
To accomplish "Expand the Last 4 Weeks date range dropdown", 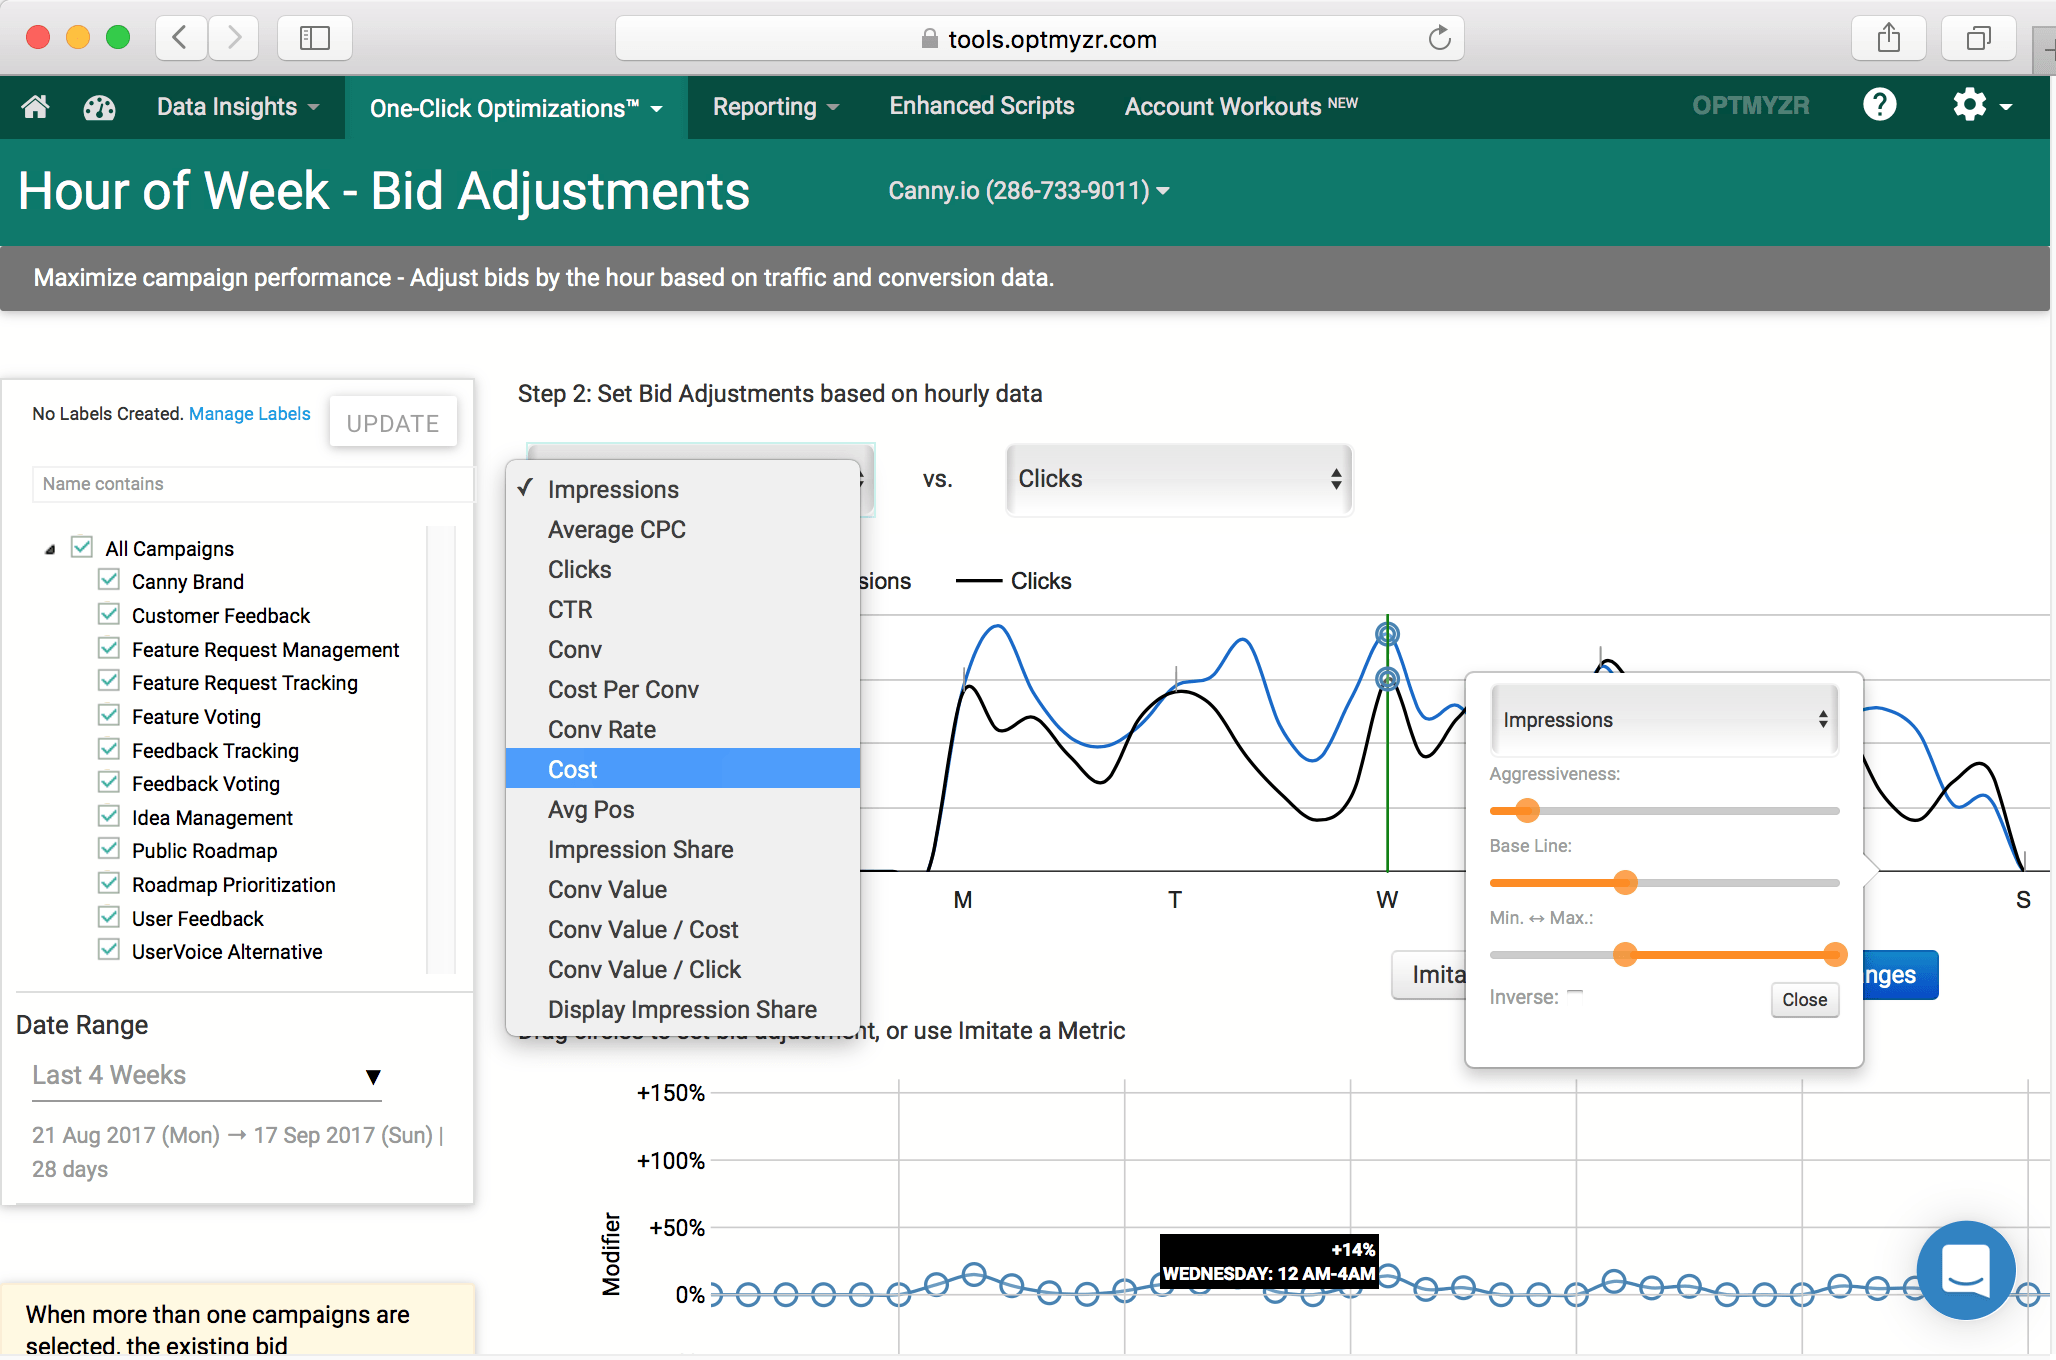I will (206, 1076).
